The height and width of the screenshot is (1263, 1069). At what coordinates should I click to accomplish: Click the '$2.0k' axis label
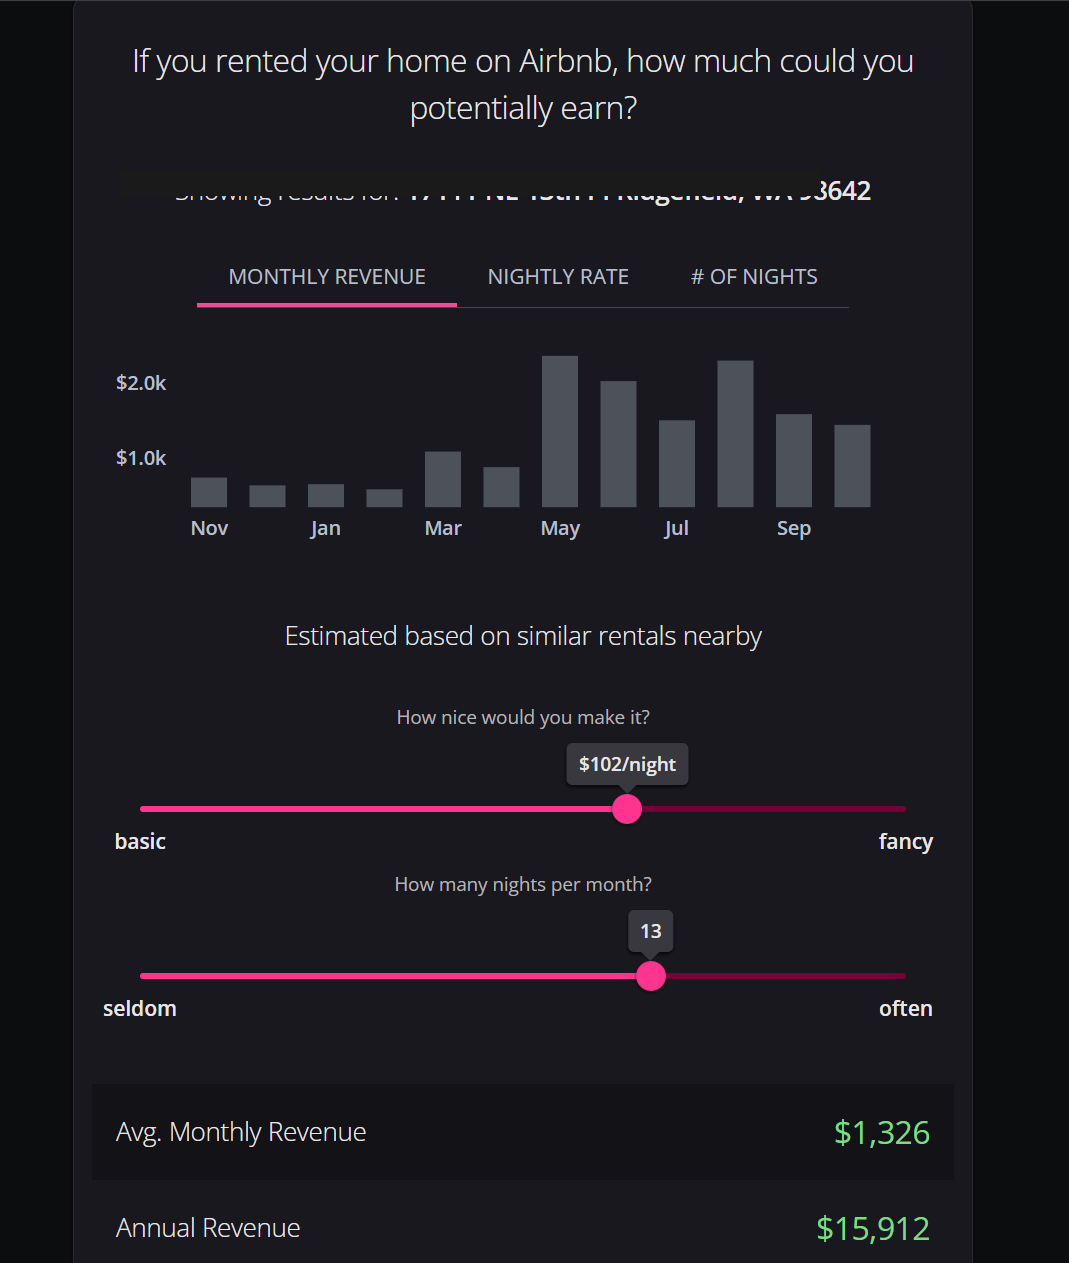click(x=140, y=382)
